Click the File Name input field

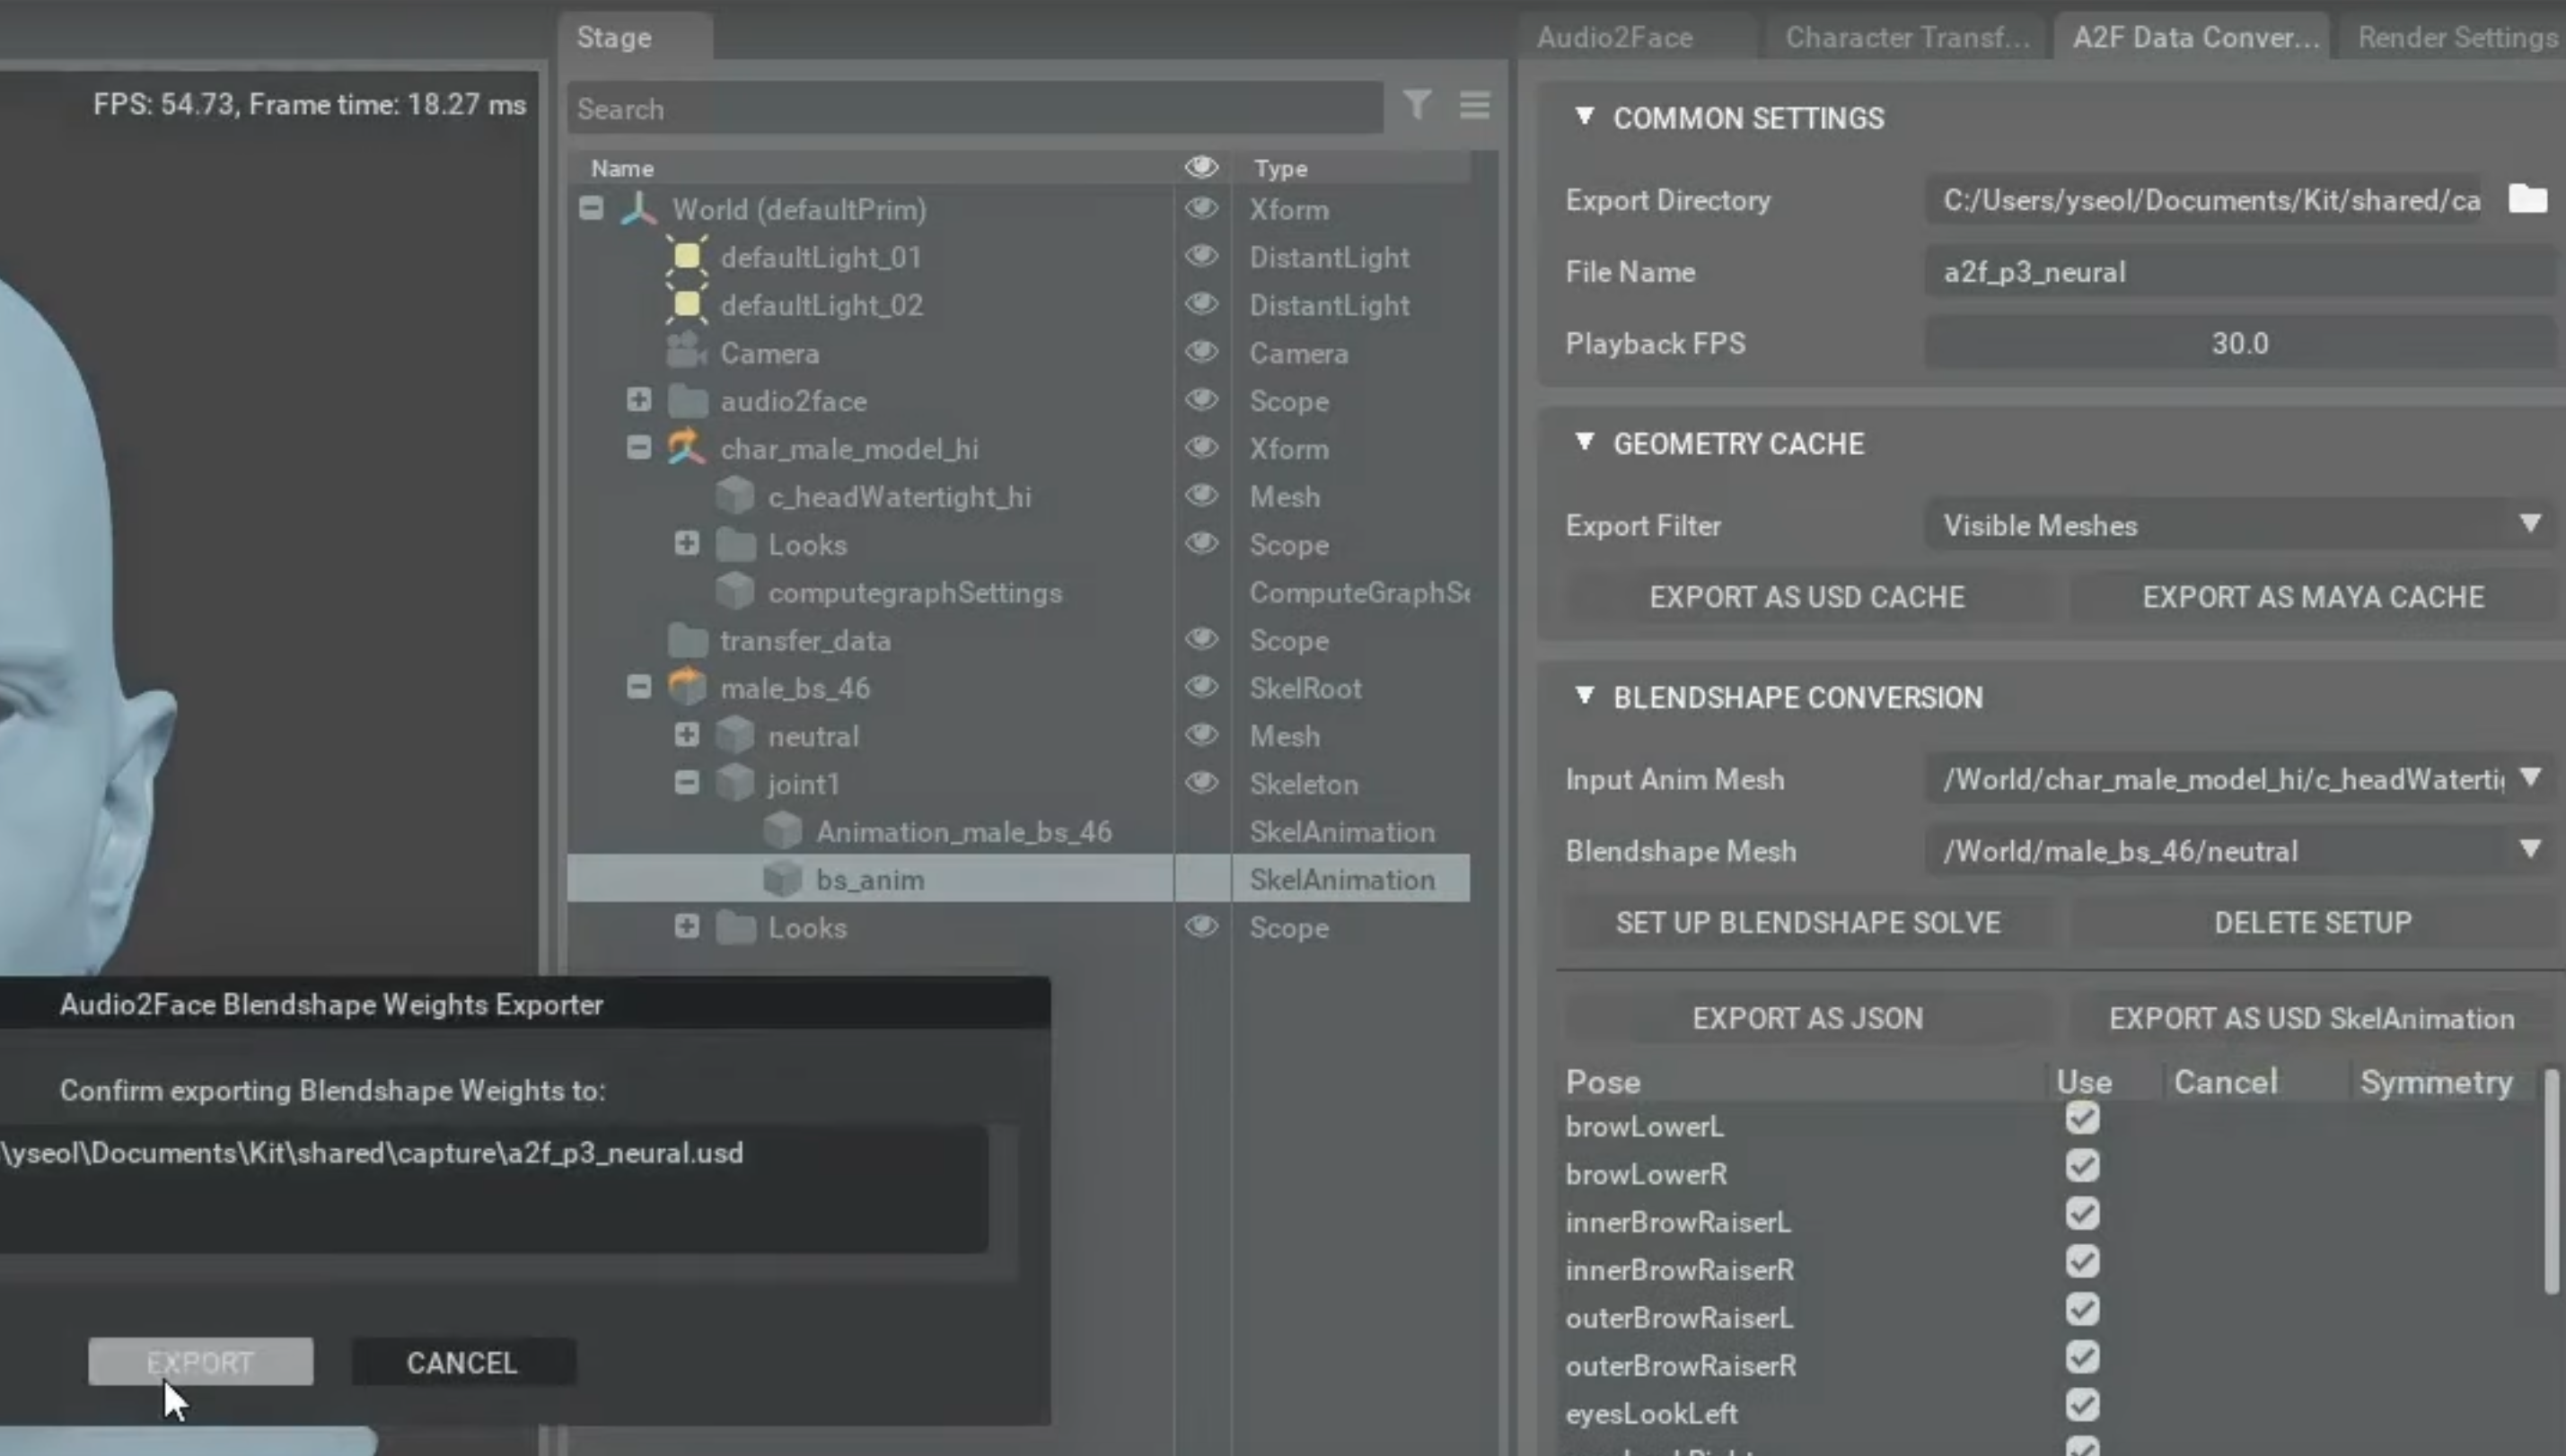click(x=2238, y=272)
